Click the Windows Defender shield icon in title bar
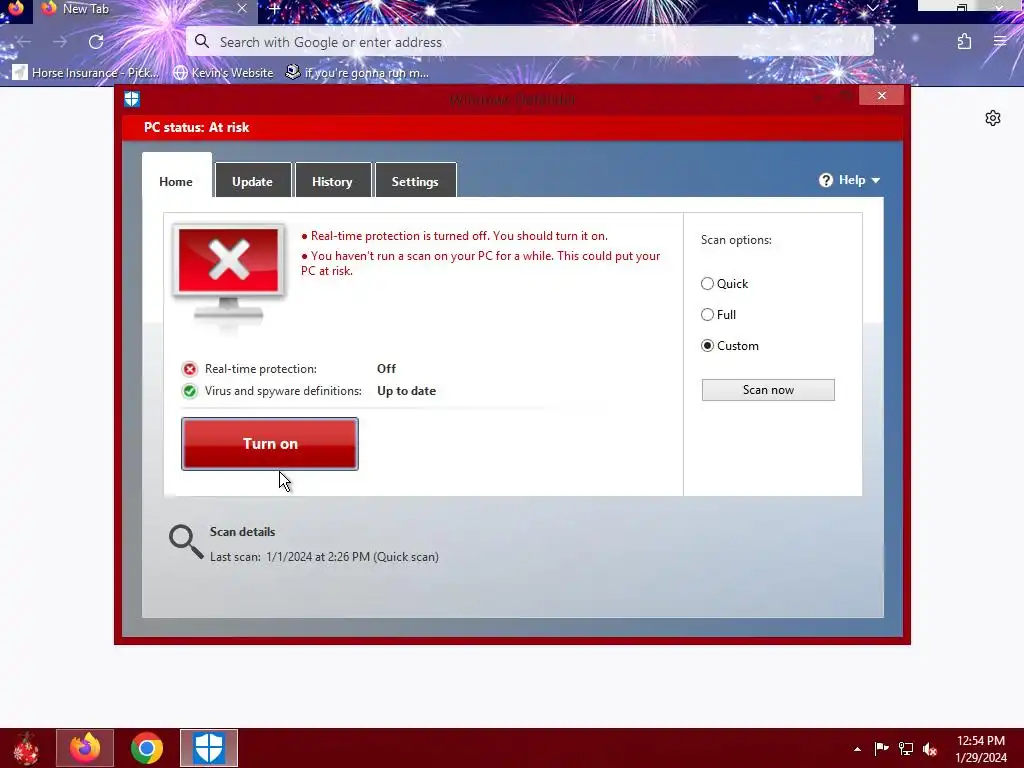The image size is (1024, 768). 132,99
